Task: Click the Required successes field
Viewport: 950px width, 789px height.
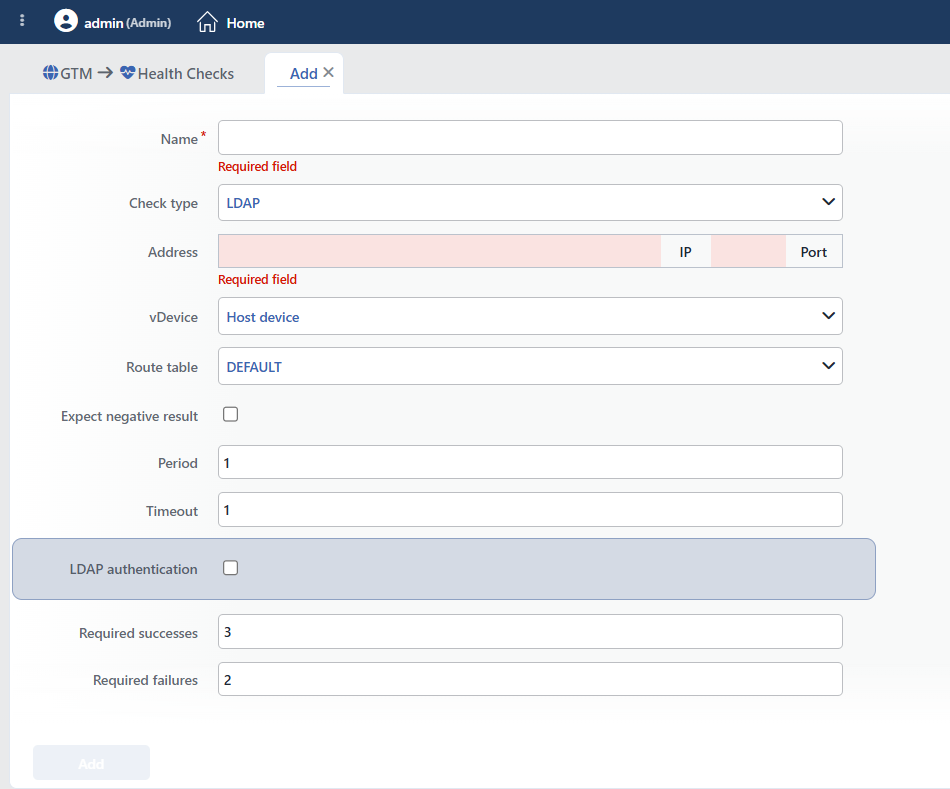Action: [x=530, y=631]
